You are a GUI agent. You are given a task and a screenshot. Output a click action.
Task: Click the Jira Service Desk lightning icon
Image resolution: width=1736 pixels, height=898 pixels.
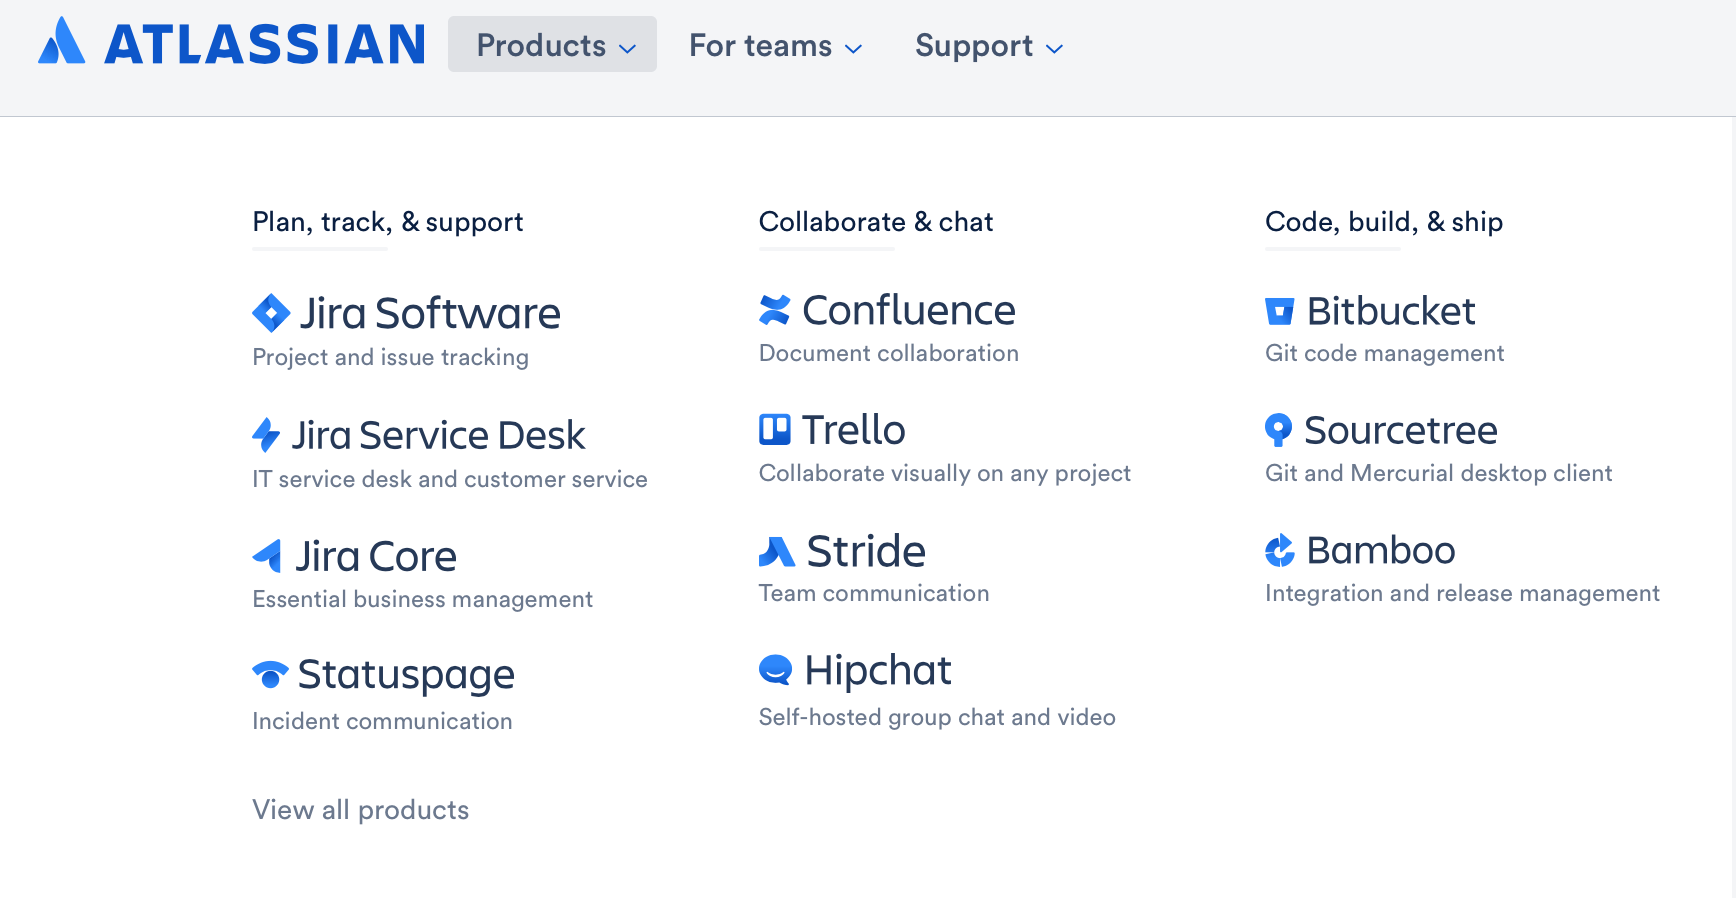click(266, 435)
